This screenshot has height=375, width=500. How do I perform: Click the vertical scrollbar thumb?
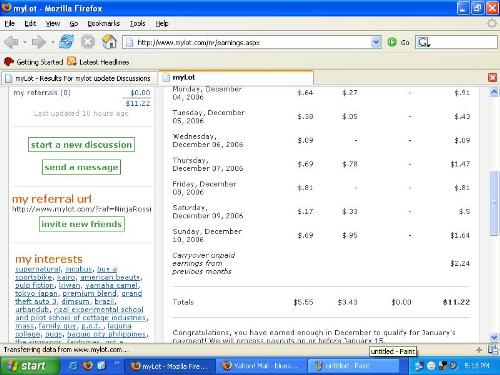coord(494,203)
